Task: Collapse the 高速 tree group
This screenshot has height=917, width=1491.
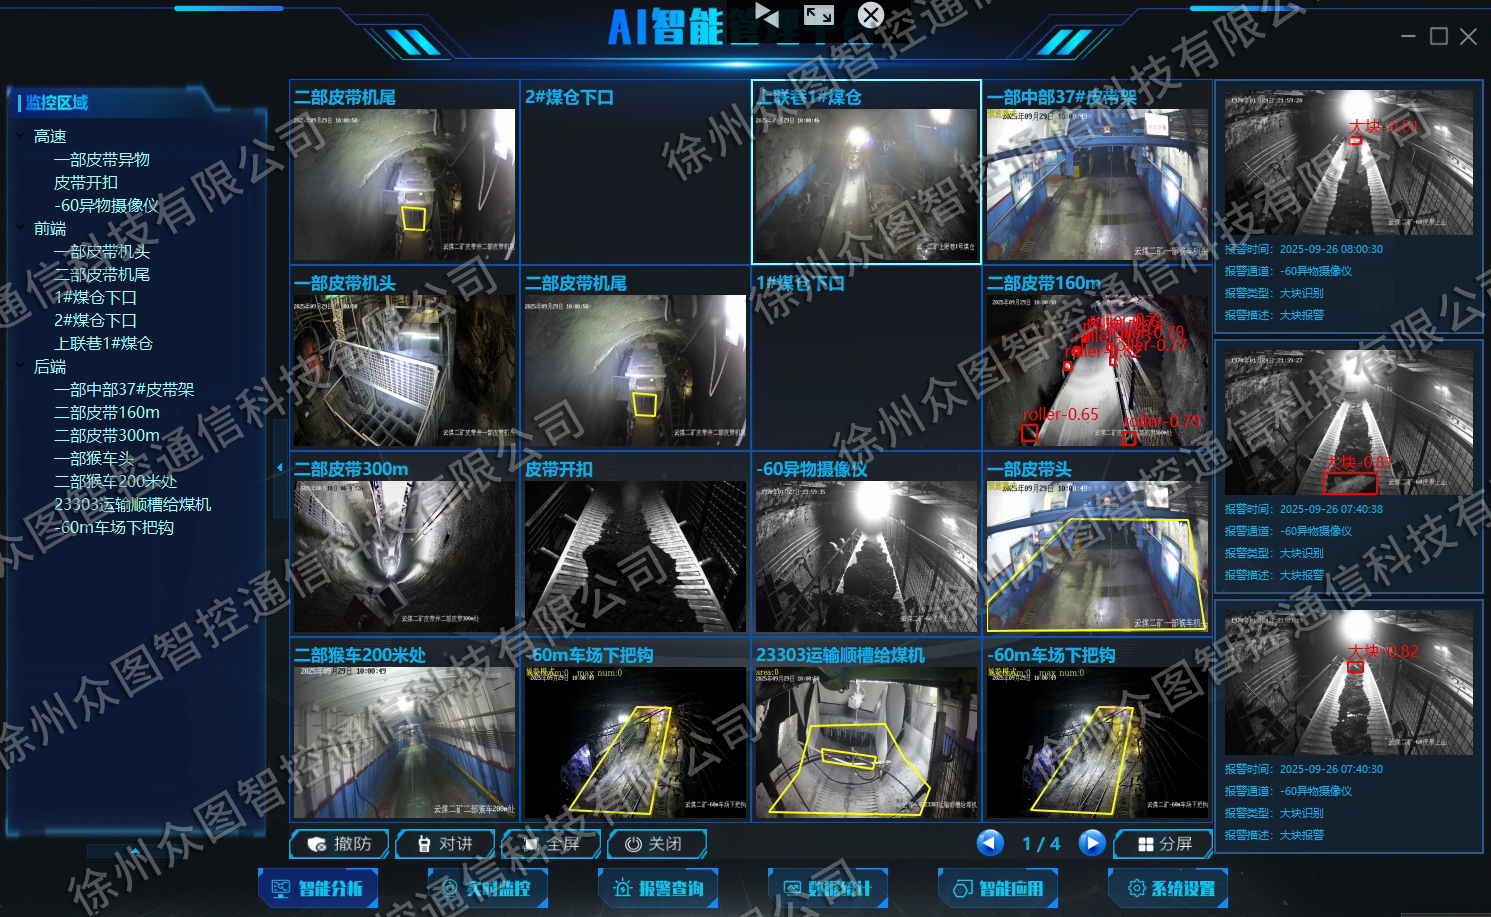Action: click(x=21, y=135)
